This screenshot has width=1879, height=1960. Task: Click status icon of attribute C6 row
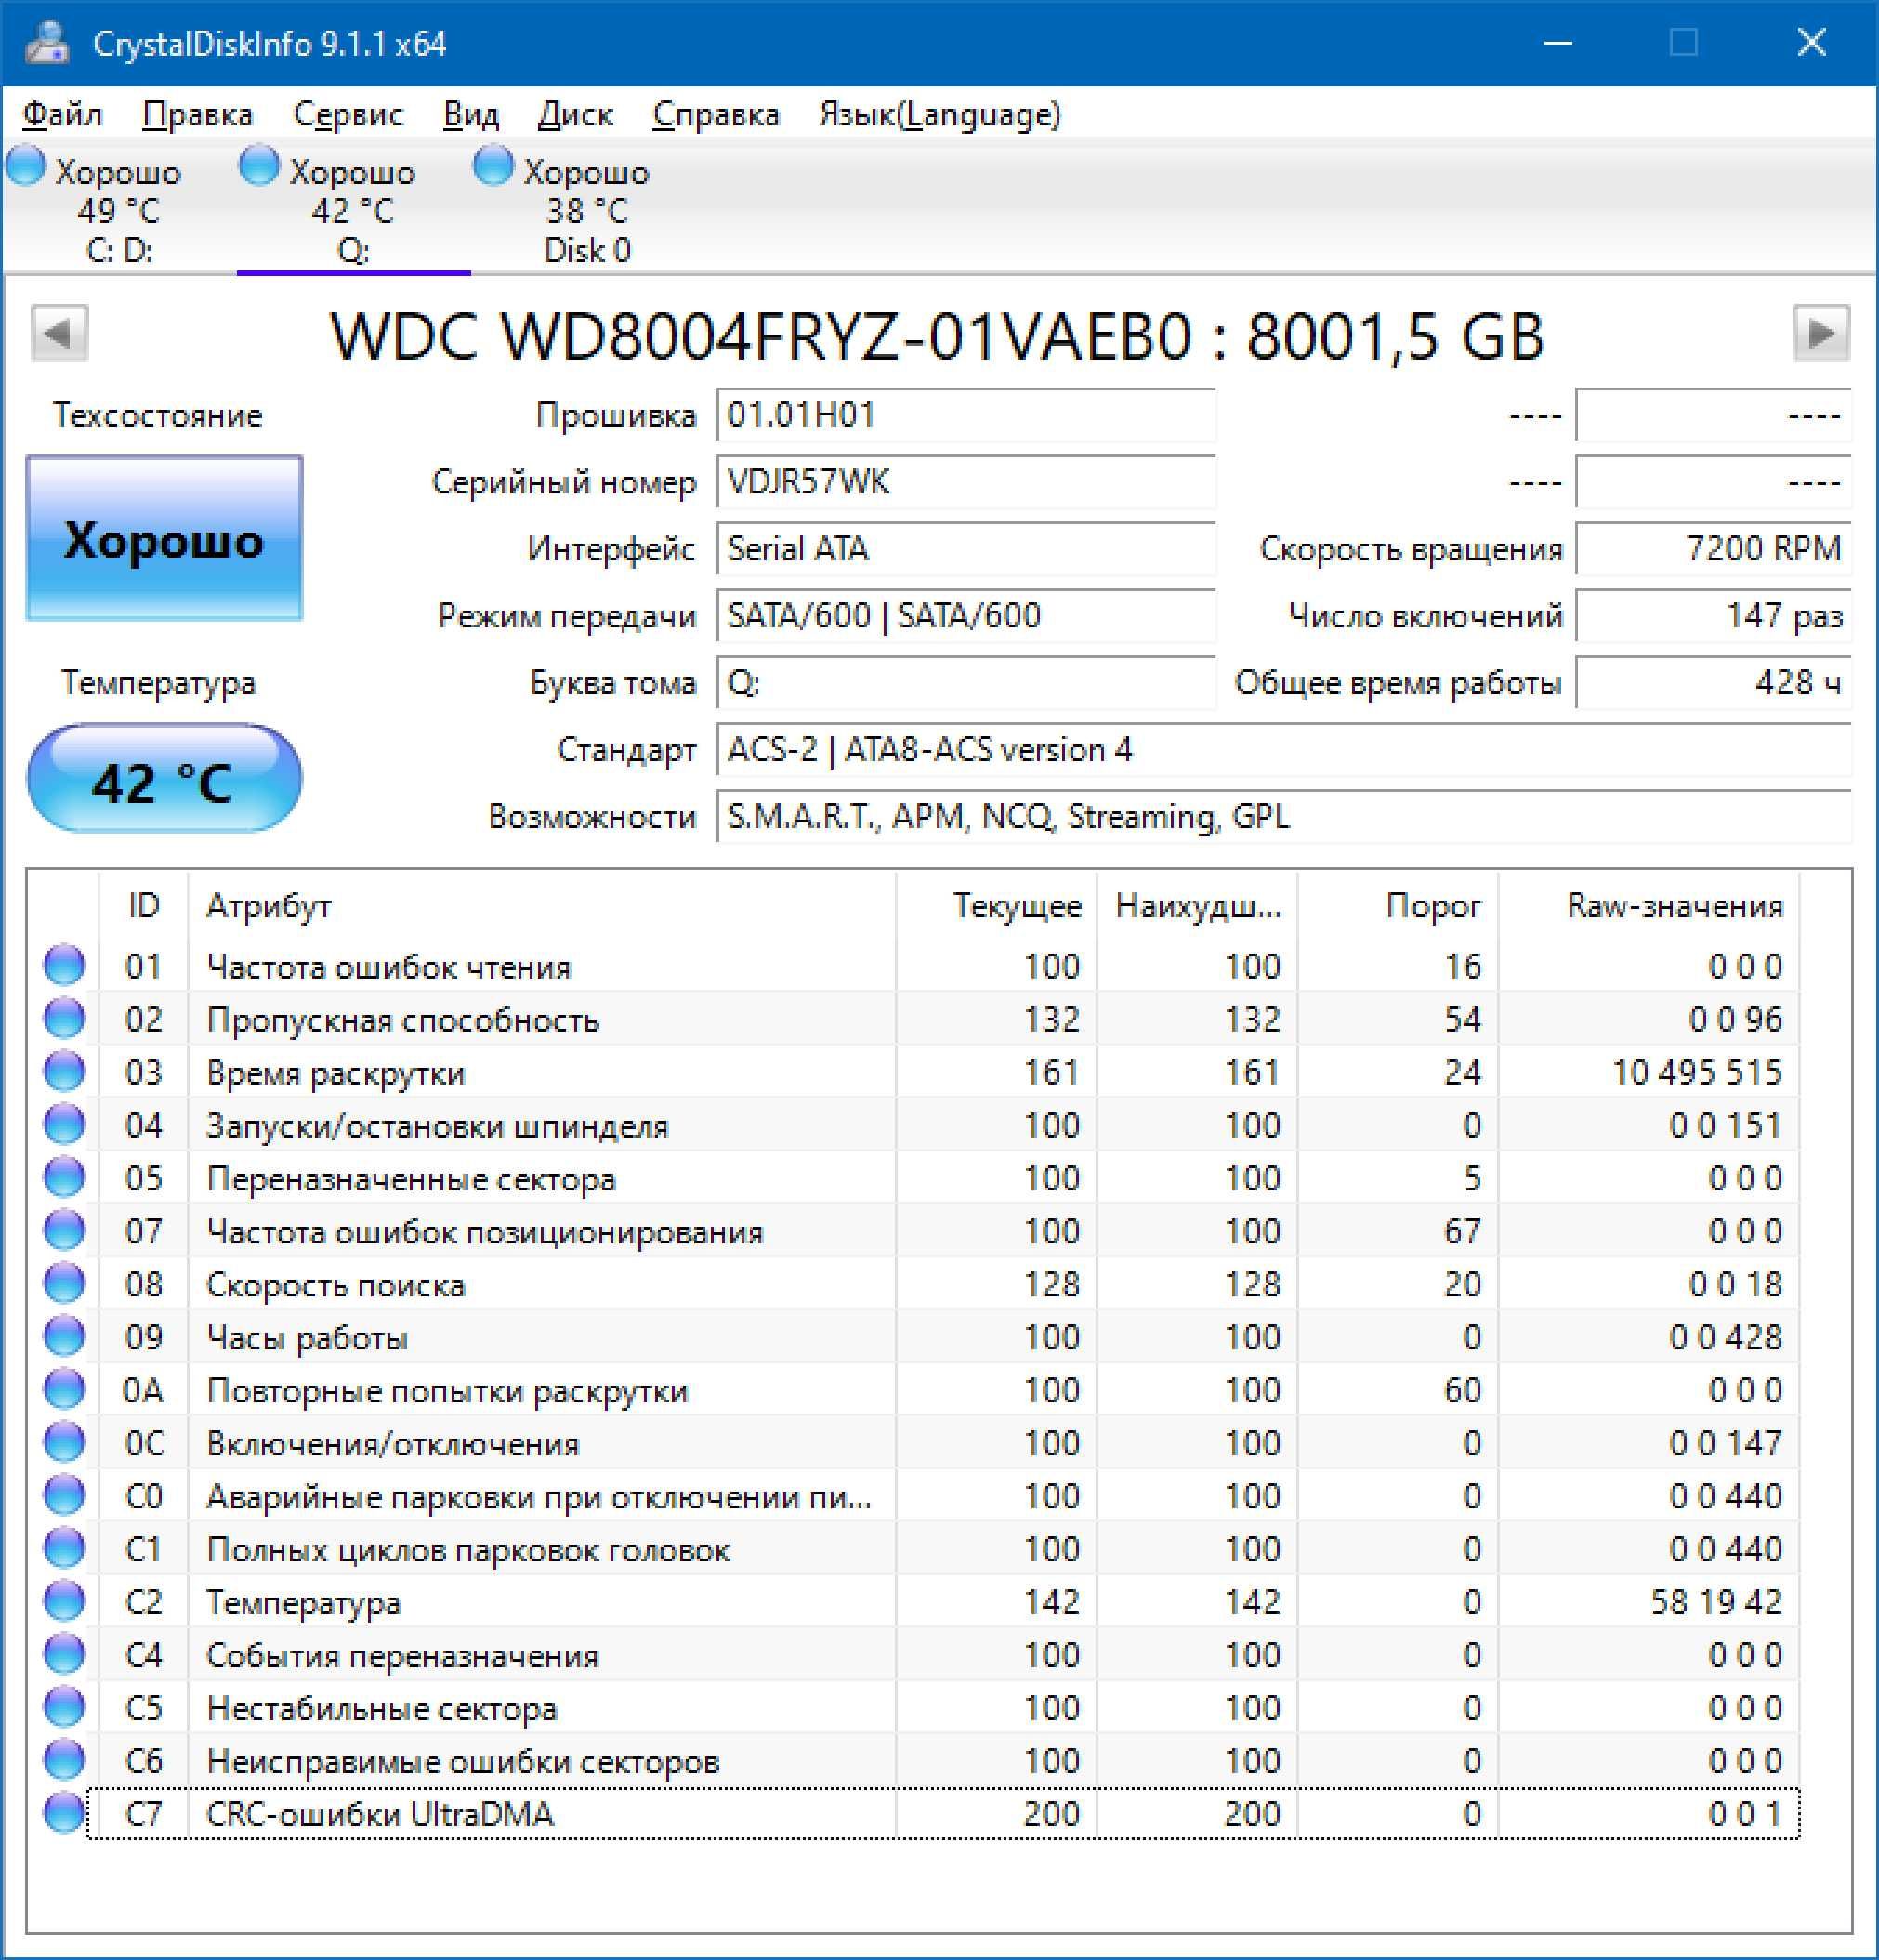coord(64,1761)
